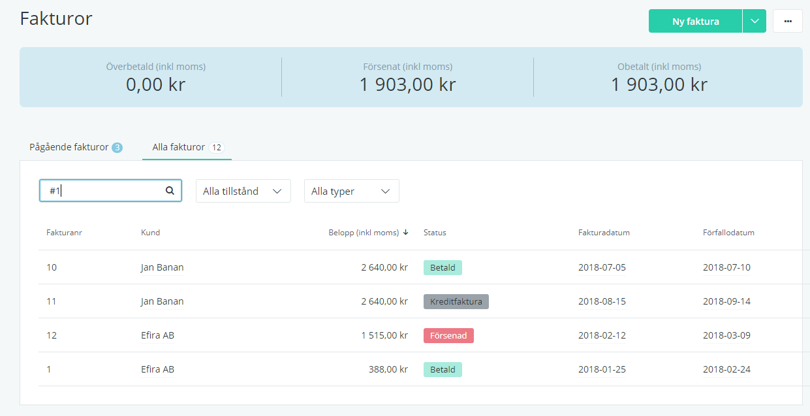Click the Status column header

coord(435,233)
